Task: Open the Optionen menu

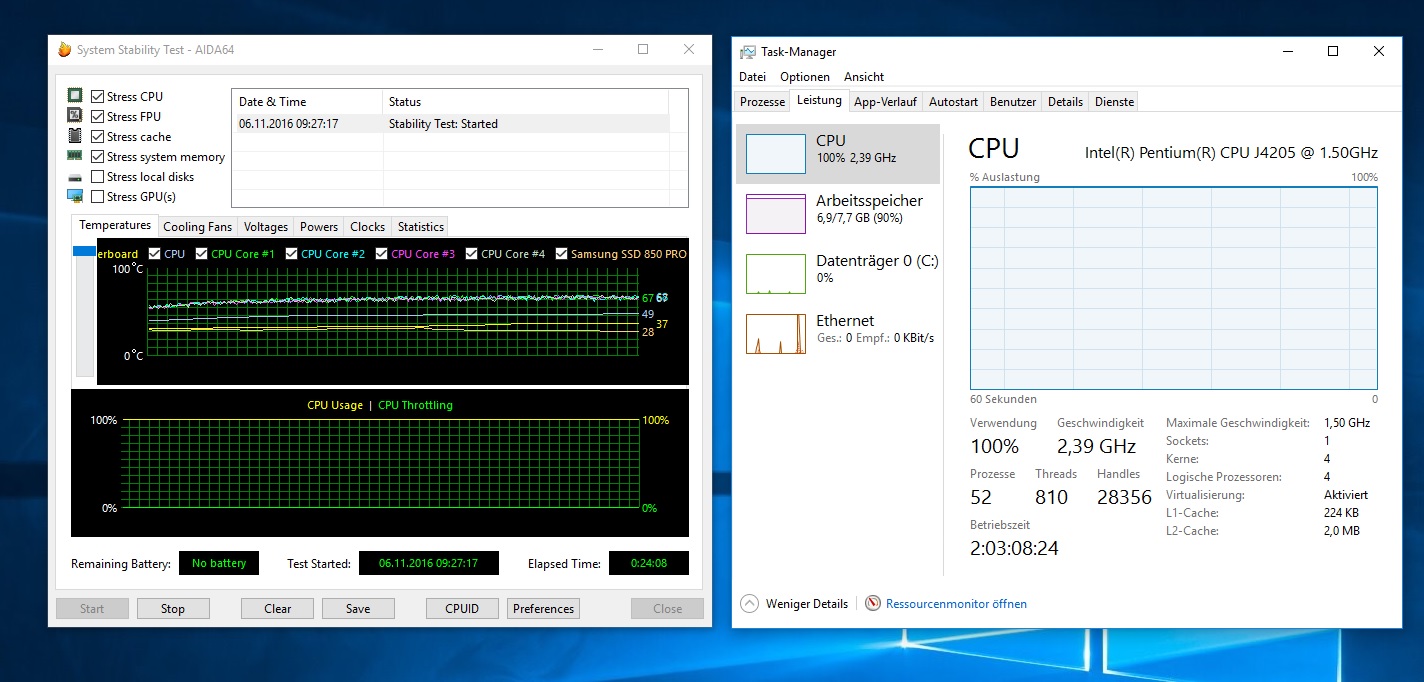Action: 805,77
